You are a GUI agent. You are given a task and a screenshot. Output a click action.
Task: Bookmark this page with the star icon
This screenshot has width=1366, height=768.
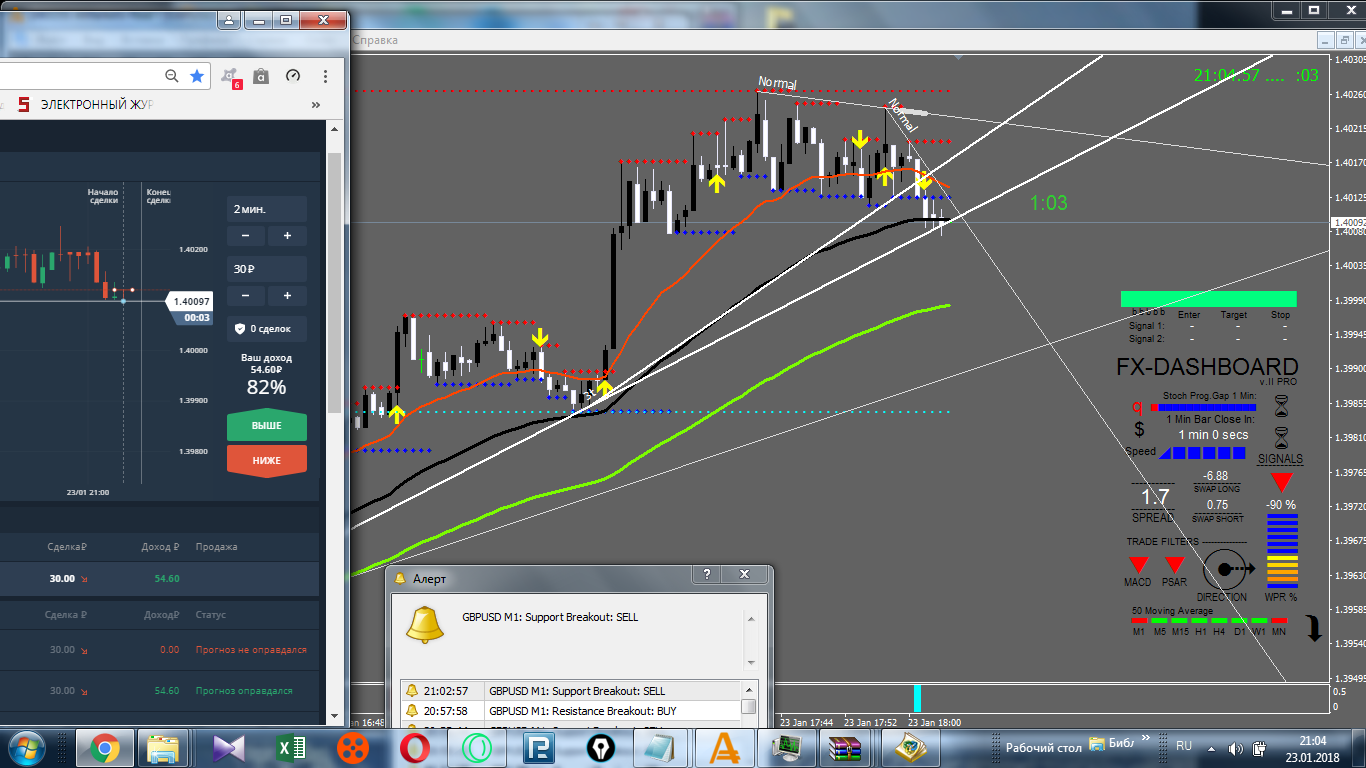click(197, 76)
